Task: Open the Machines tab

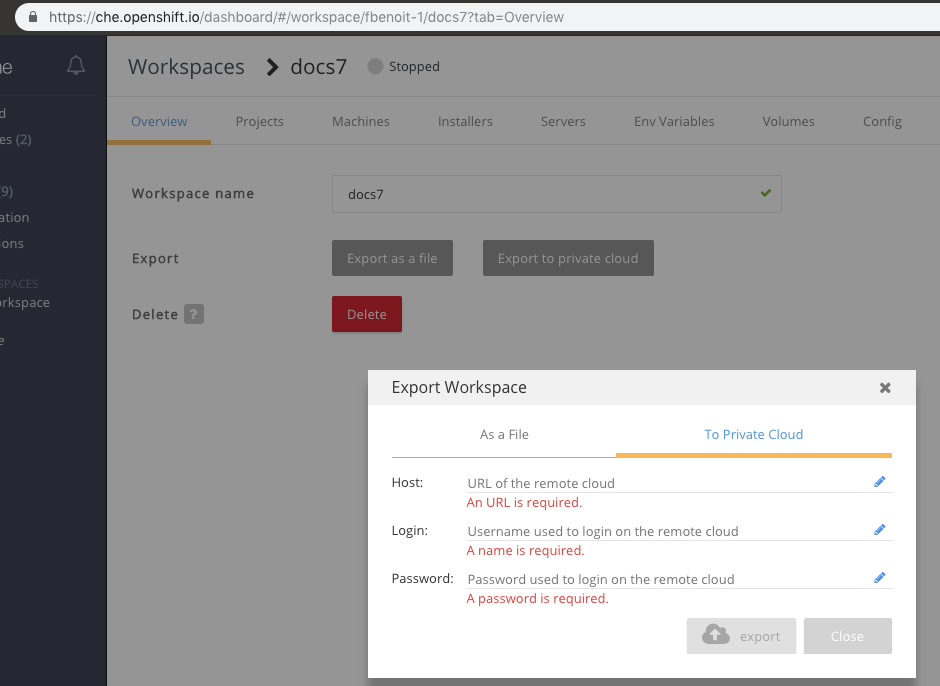Action: (360, 122)
